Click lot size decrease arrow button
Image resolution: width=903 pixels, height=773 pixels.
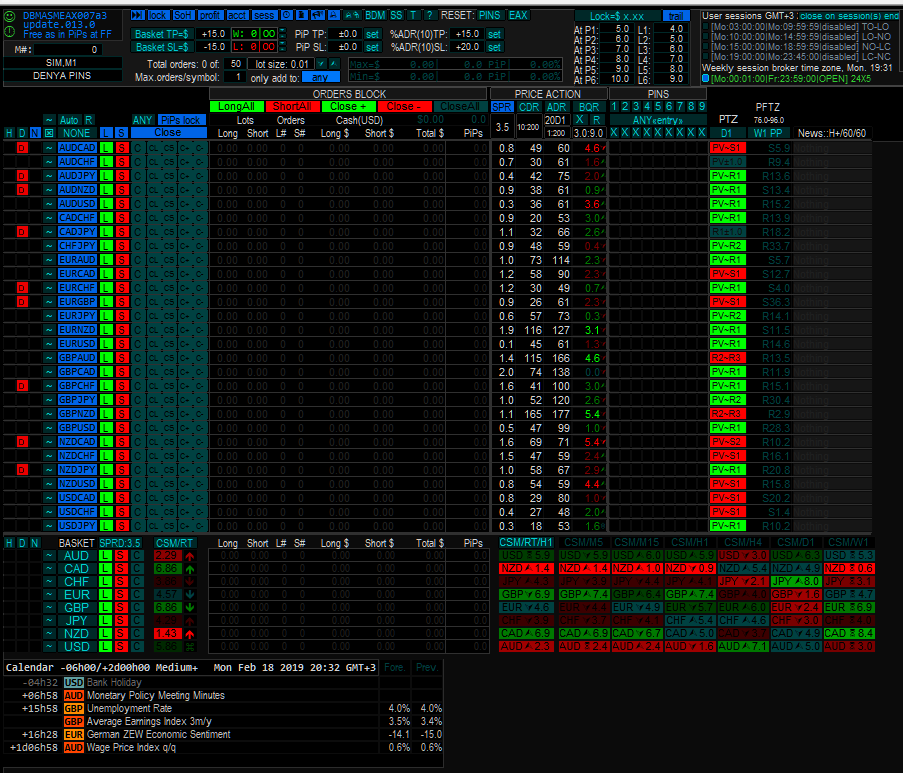click(322, 64)
